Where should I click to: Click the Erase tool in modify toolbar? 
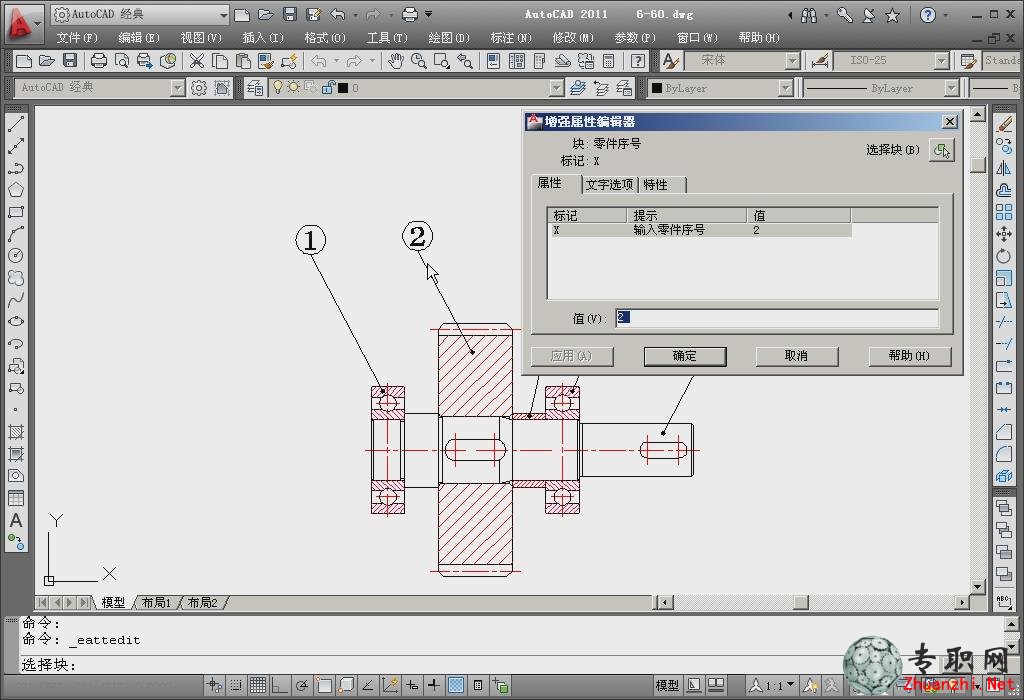point(1004,123)
